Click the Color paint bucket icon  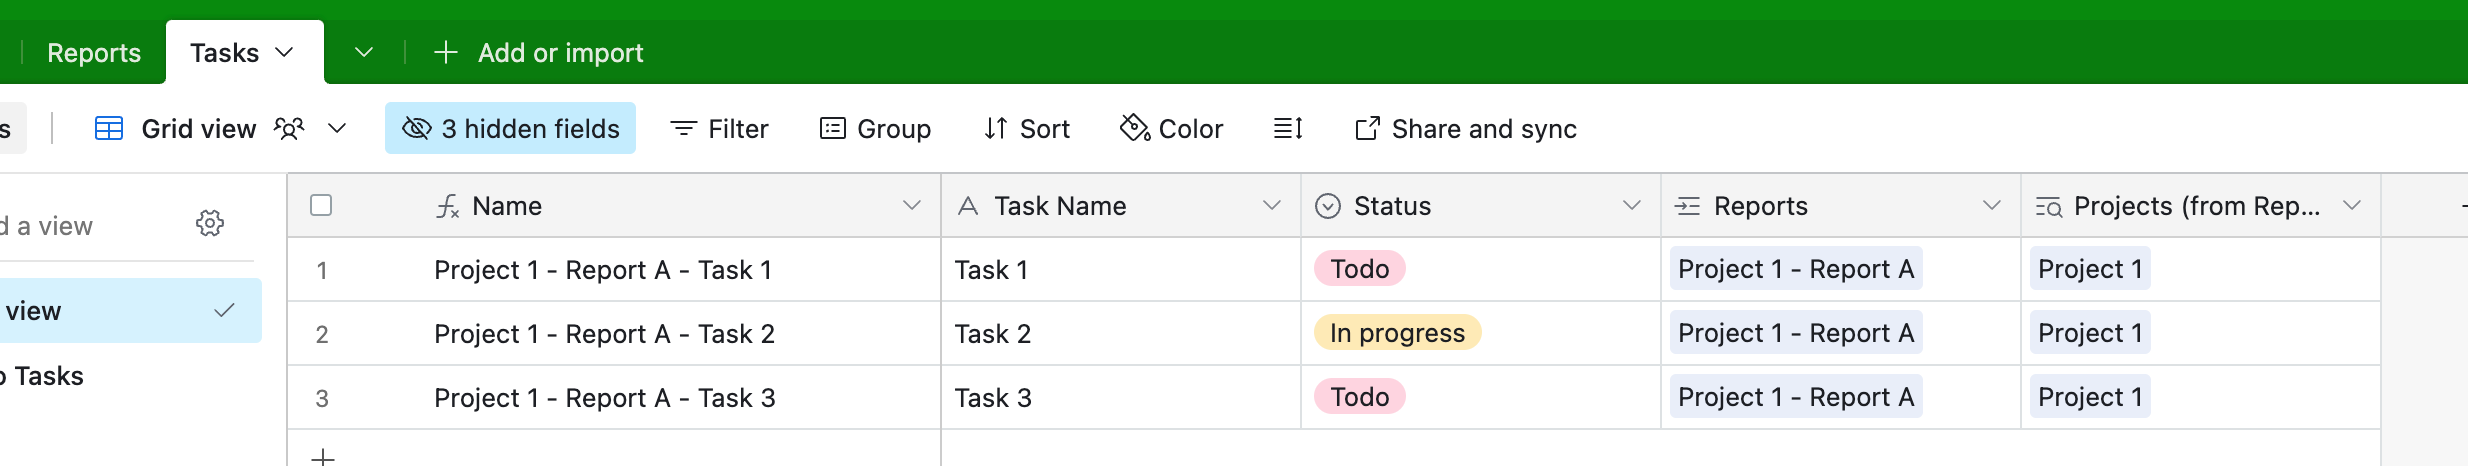(1134, 128)
